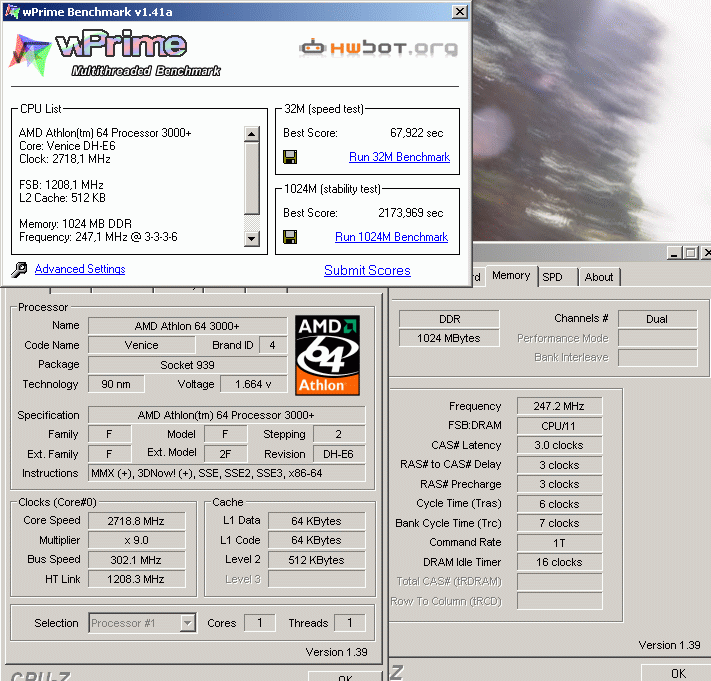Click the Technology value 90 nm

click(116, 384)
